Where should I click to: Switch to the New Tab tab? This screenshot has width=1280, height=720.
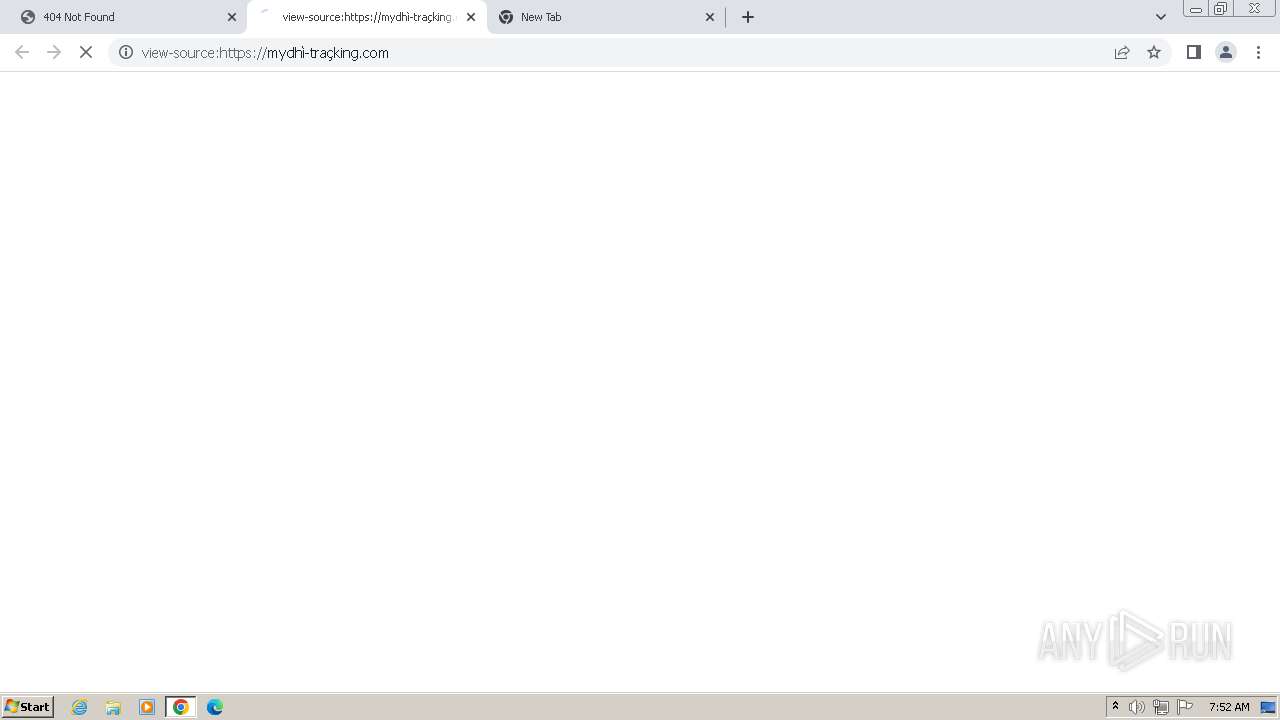(x=605, y=17)
